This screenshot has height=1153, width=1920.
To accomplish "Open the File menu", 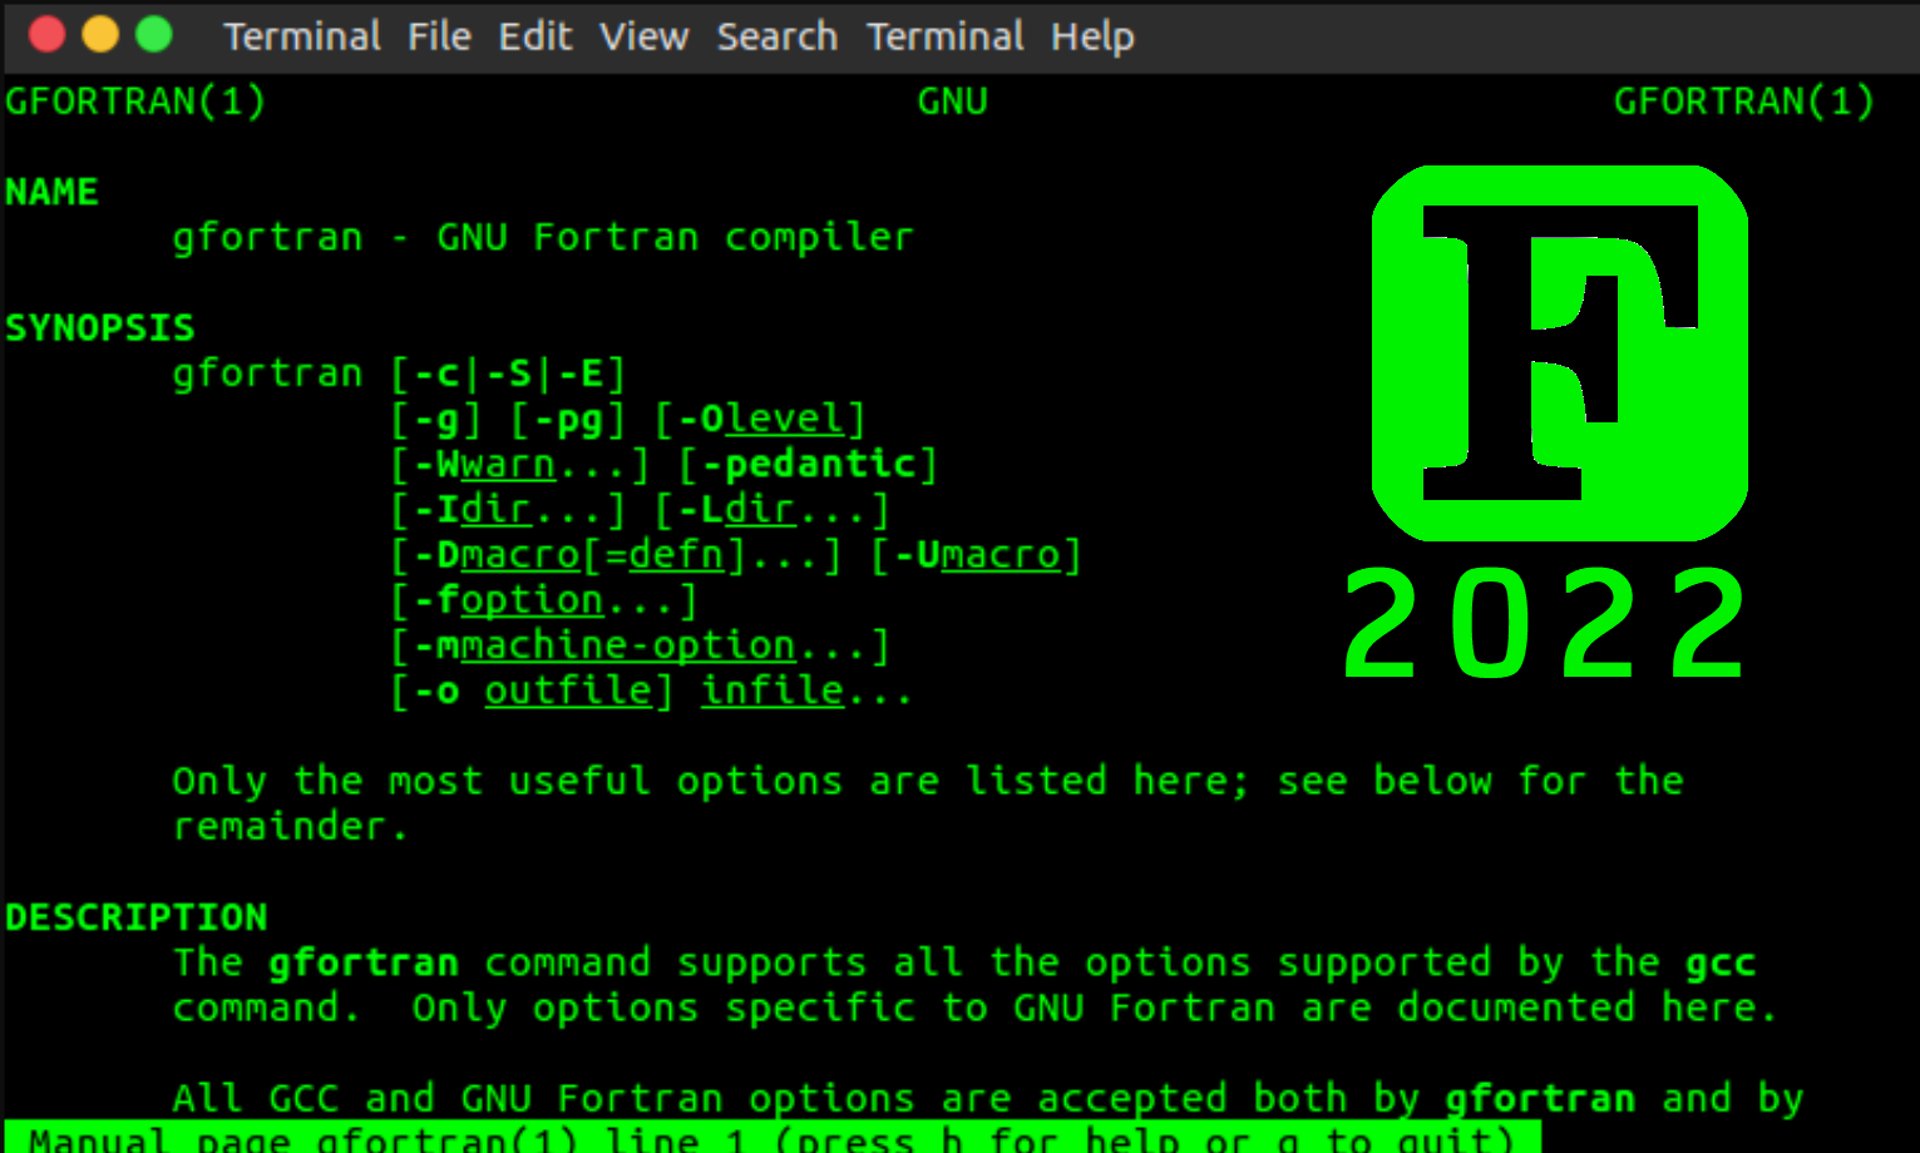I will pos(439,37).
